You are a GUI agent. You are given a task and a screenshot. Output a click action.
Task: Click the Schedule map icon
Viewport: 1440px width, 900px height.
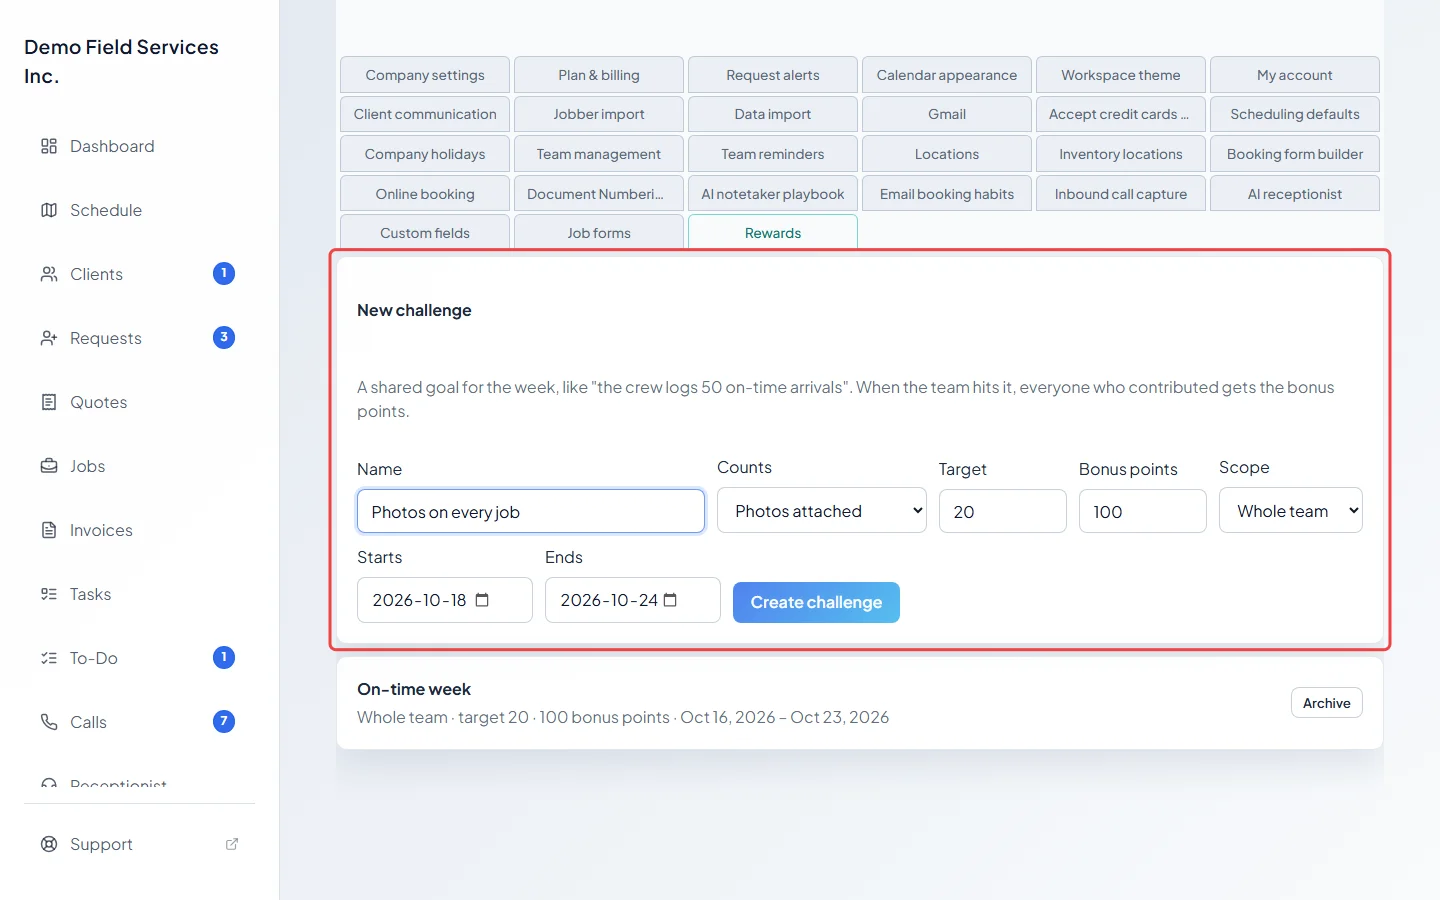49,210
